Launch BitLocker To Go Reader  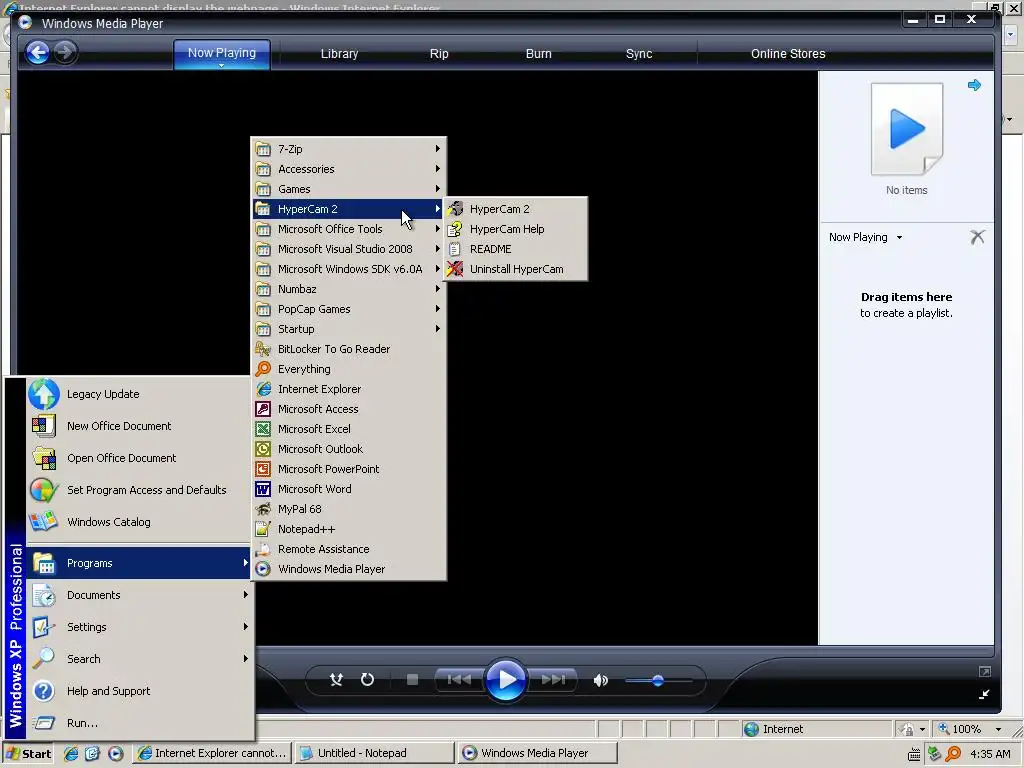pos(349,349)
